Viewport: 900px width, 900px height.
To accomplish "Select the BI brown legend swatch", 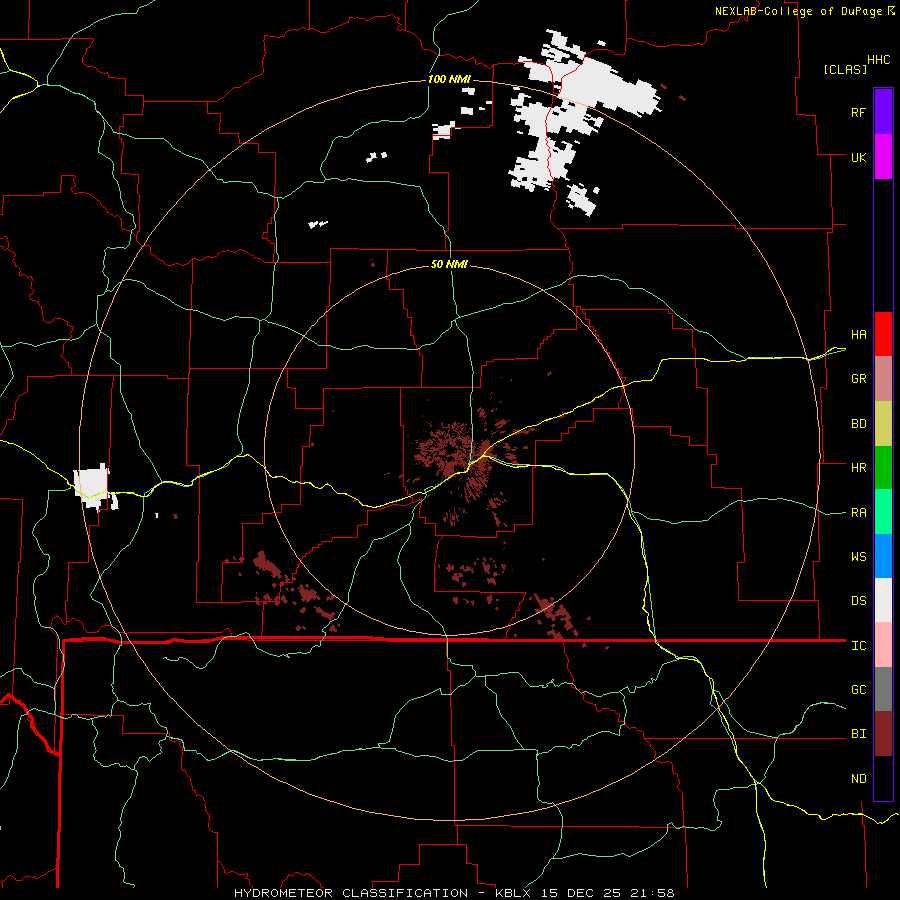I will click(x=883, y=734).
